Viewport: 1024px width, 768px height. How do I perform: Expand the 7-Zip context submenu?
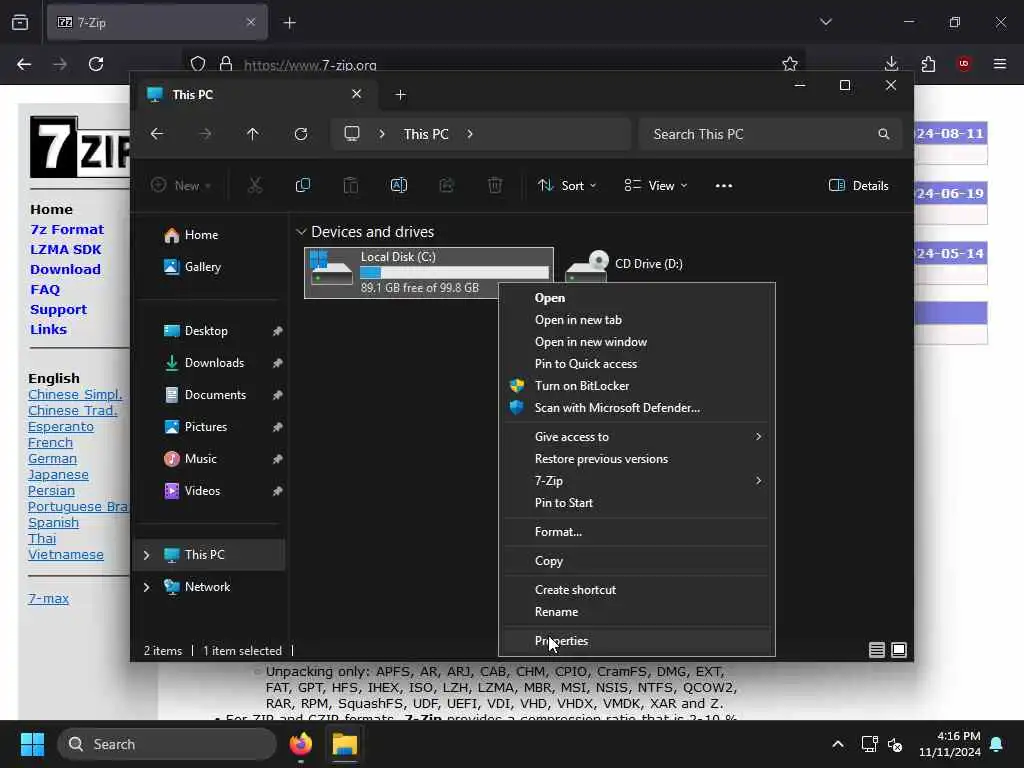pos(758,481)
